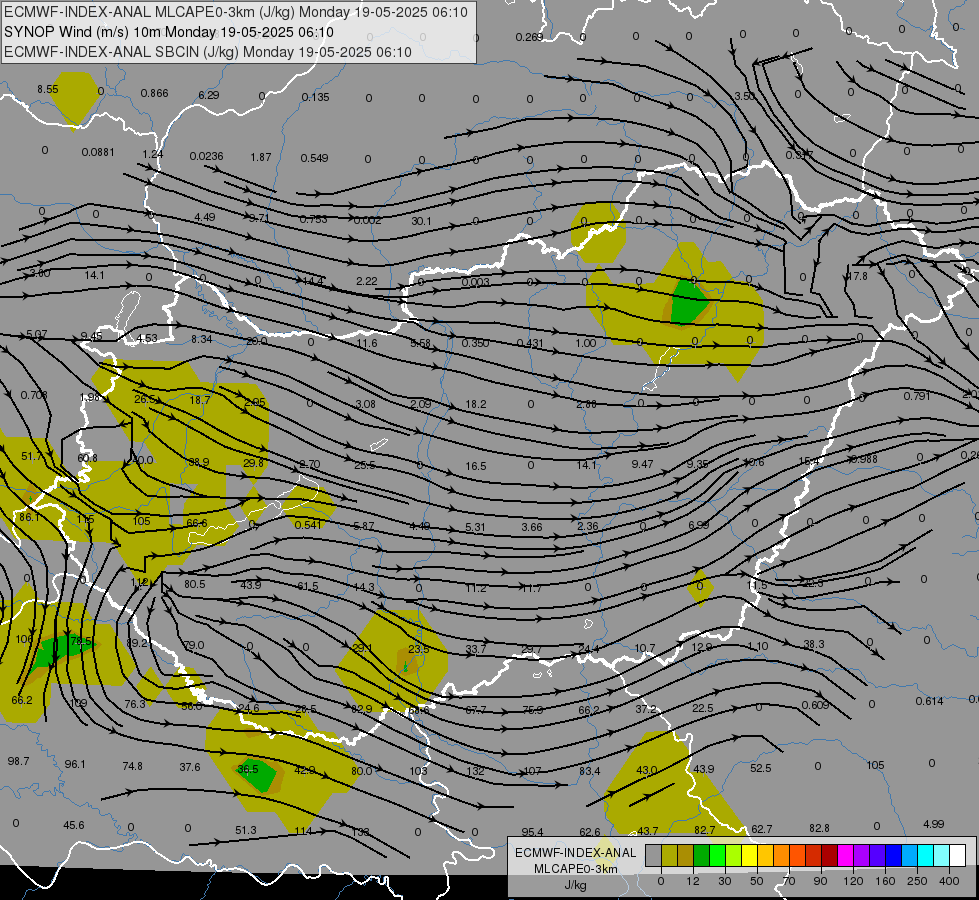Click the map value 95.4
979x900 pixels.
[x=533, y=832]
